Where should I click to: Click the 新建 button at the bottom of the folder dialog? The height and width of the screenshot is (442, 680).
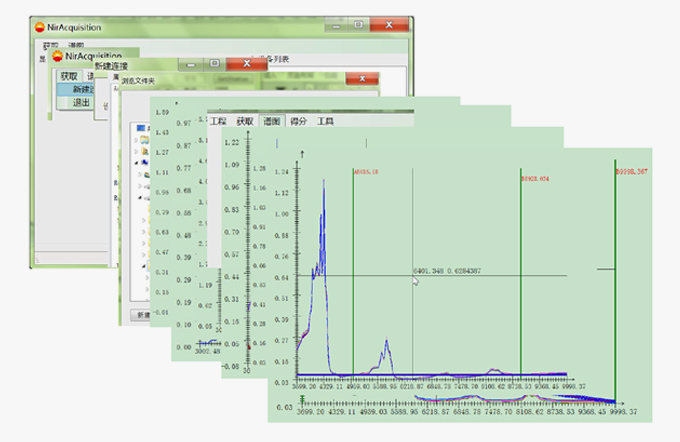coord(141,314)
